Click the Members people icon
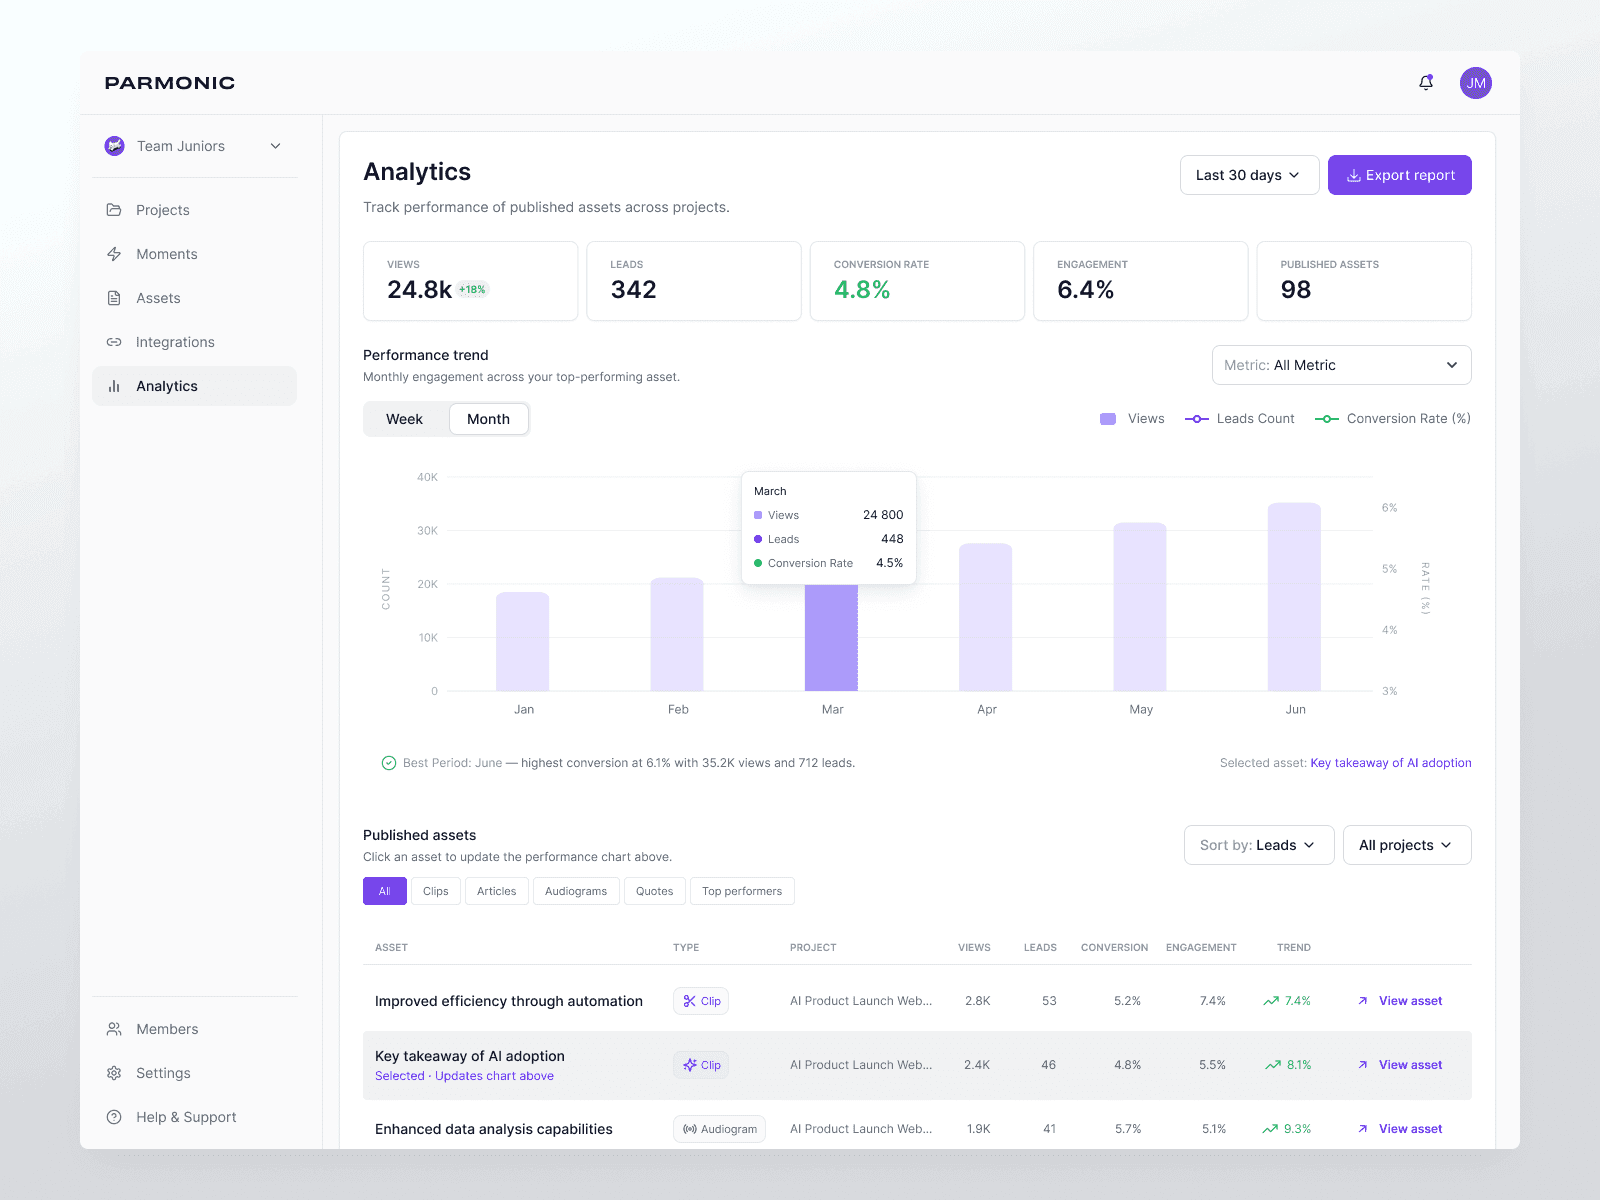Viewport: 1600px width, 1200px height. coord(114,1029)
